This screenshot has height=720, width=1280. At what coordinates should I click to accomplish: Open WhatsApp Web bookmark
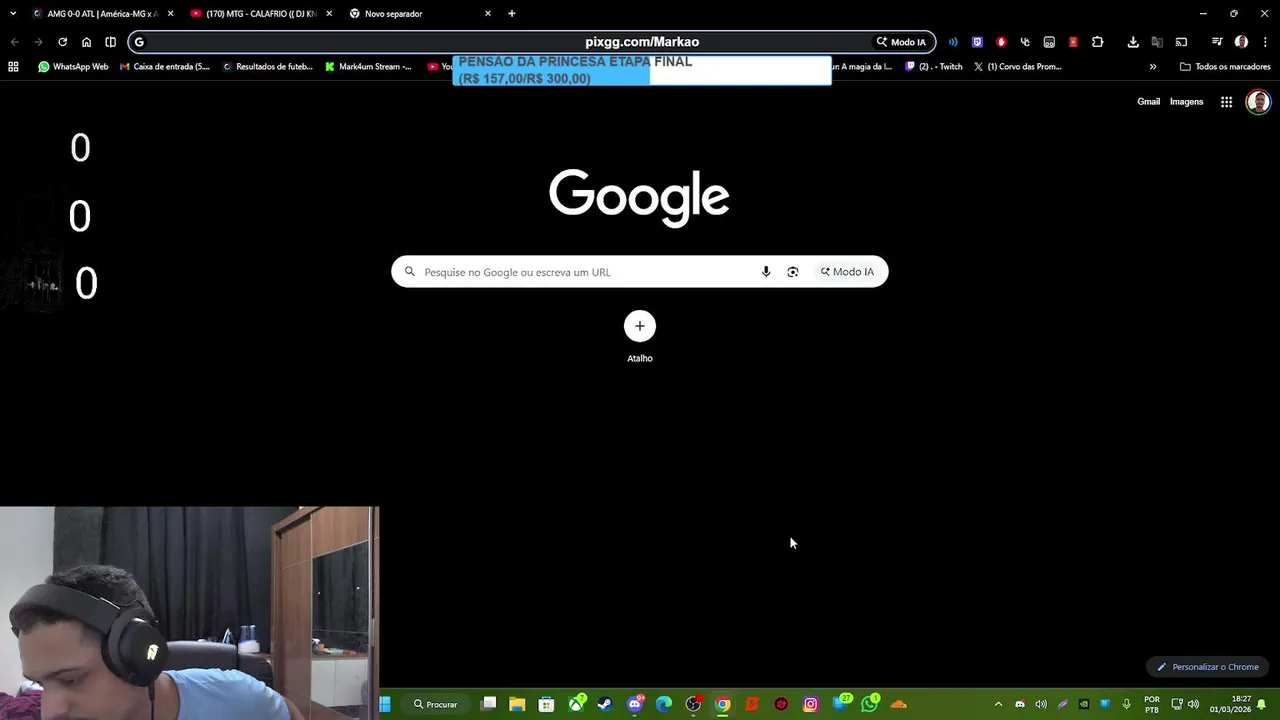pos(73,67)
